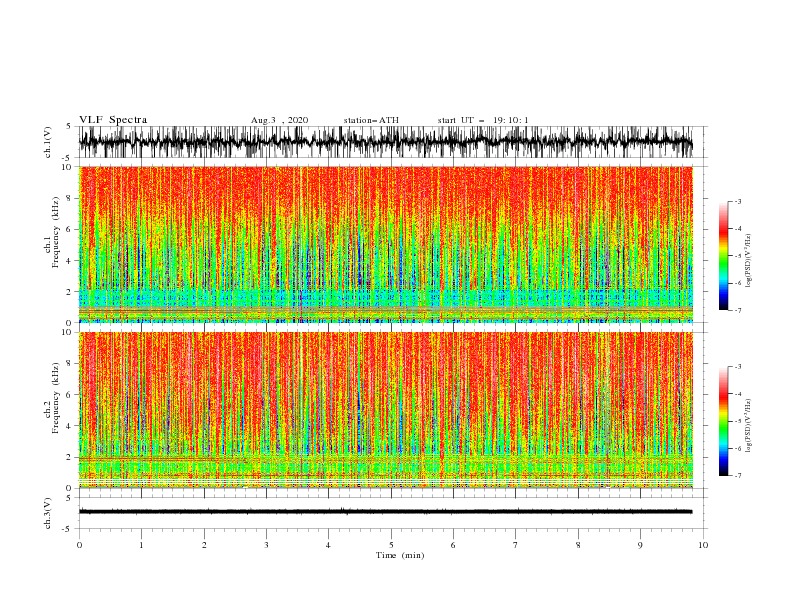Click the 'VLF Spectra' title text
The image size is (792, 612).
[x=113, y=120]
